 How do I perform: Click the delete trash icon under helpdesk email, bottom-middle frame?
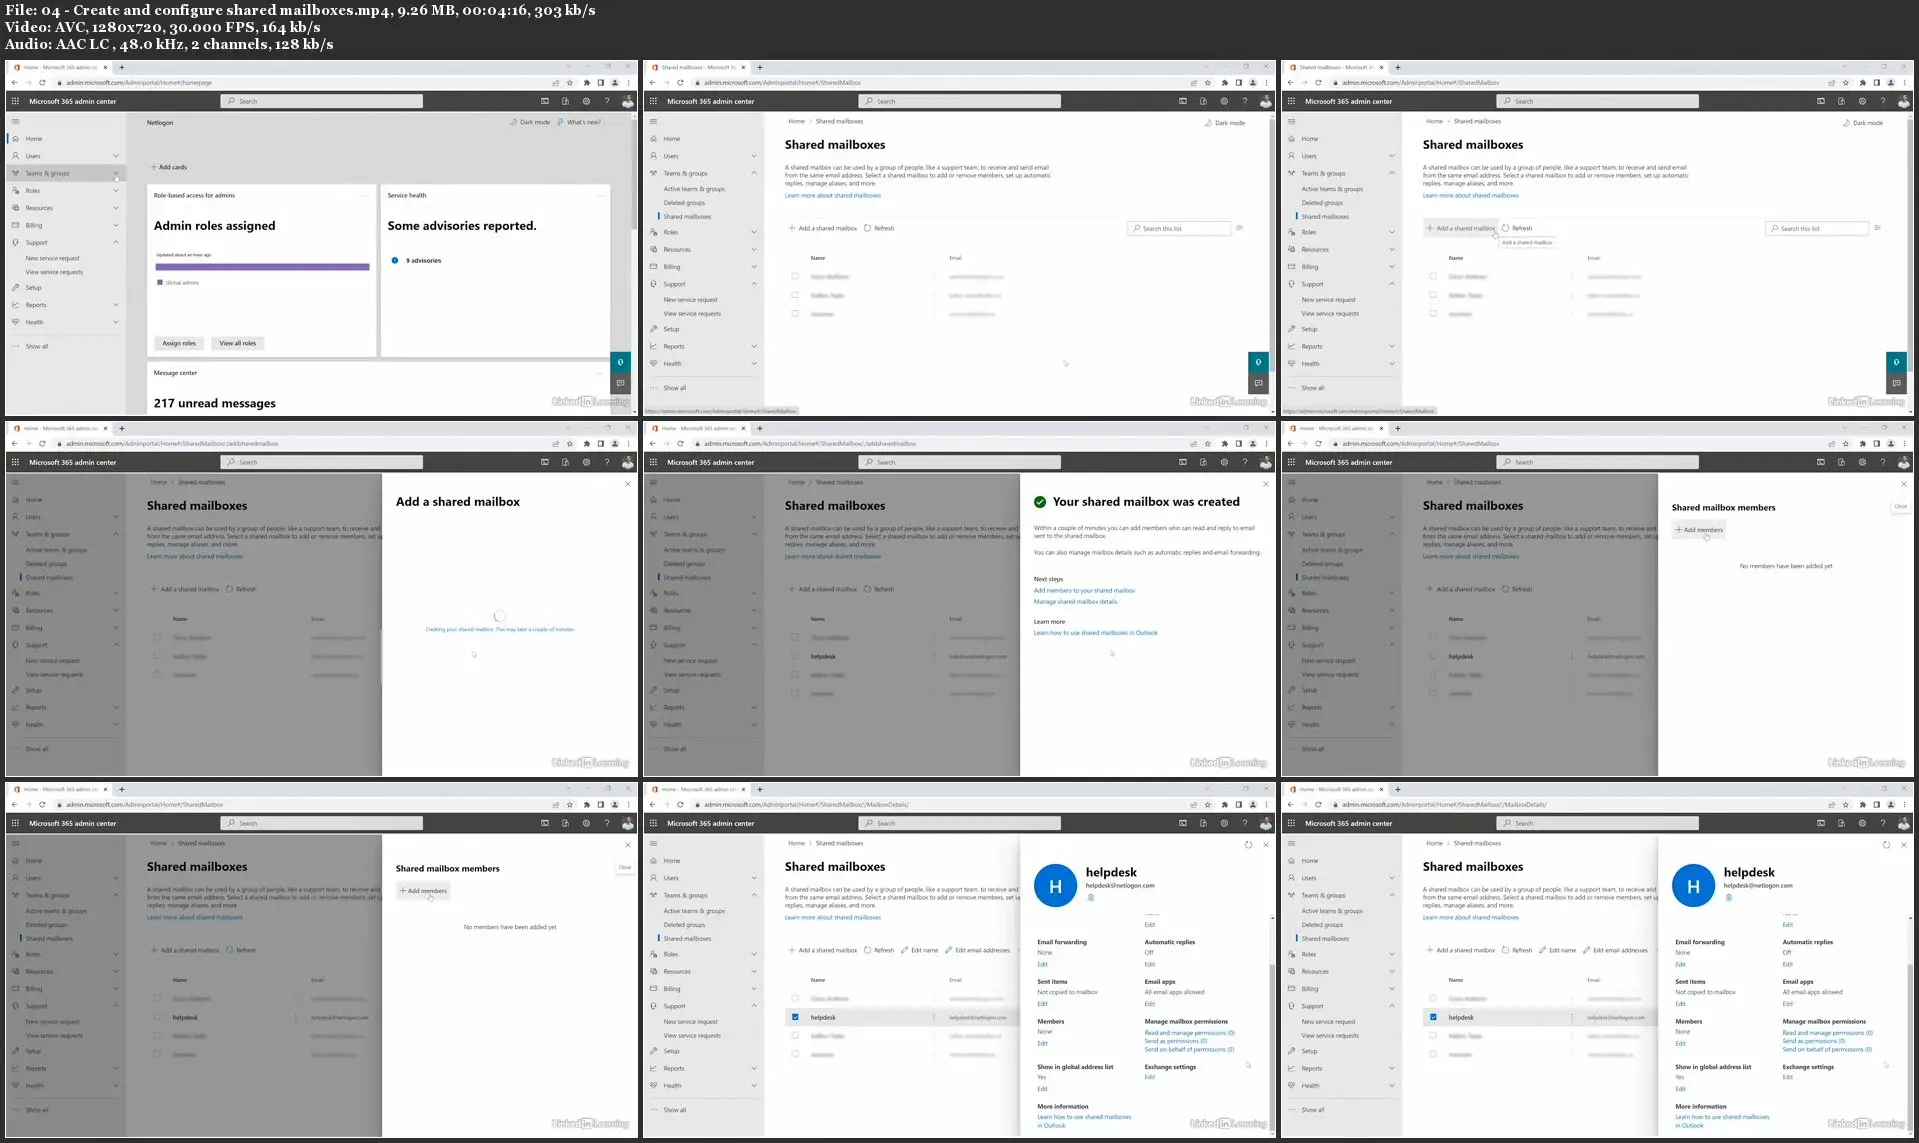[x=1091, y=897]
